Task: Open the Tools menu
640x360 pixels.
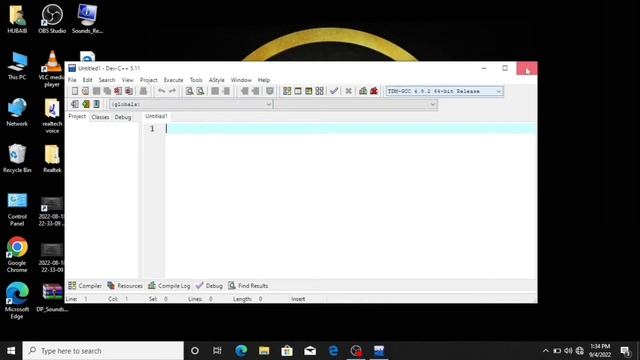Action: tap(196, 80)
